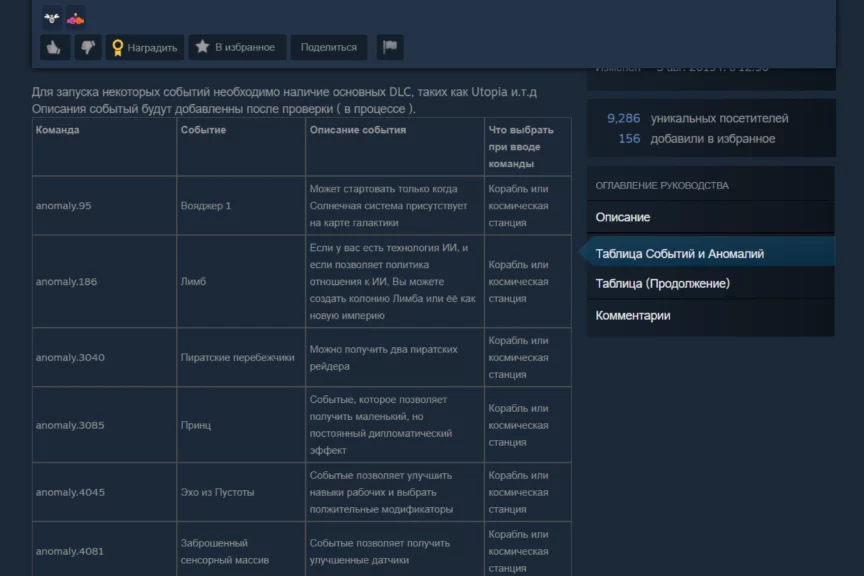Click the 9,286 unique visitors count
The width and height of the screenshot is (864, 576).
pos(623,118)
